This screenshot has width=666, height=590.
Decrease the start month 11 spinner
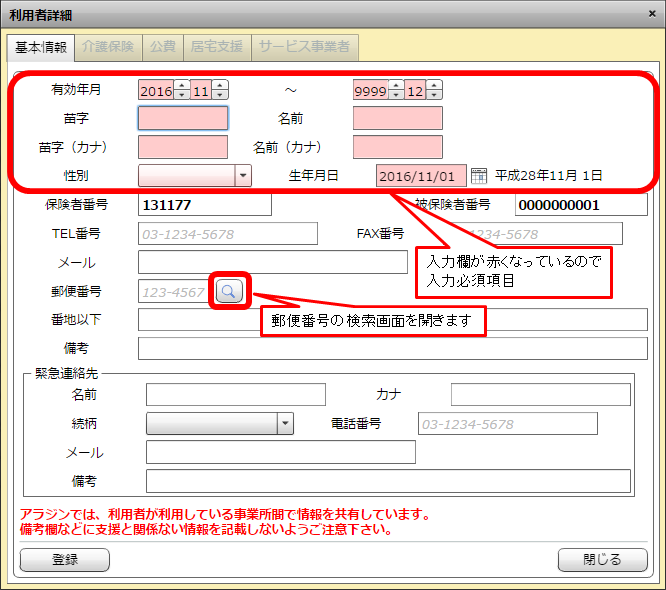[x=219, y=96]
